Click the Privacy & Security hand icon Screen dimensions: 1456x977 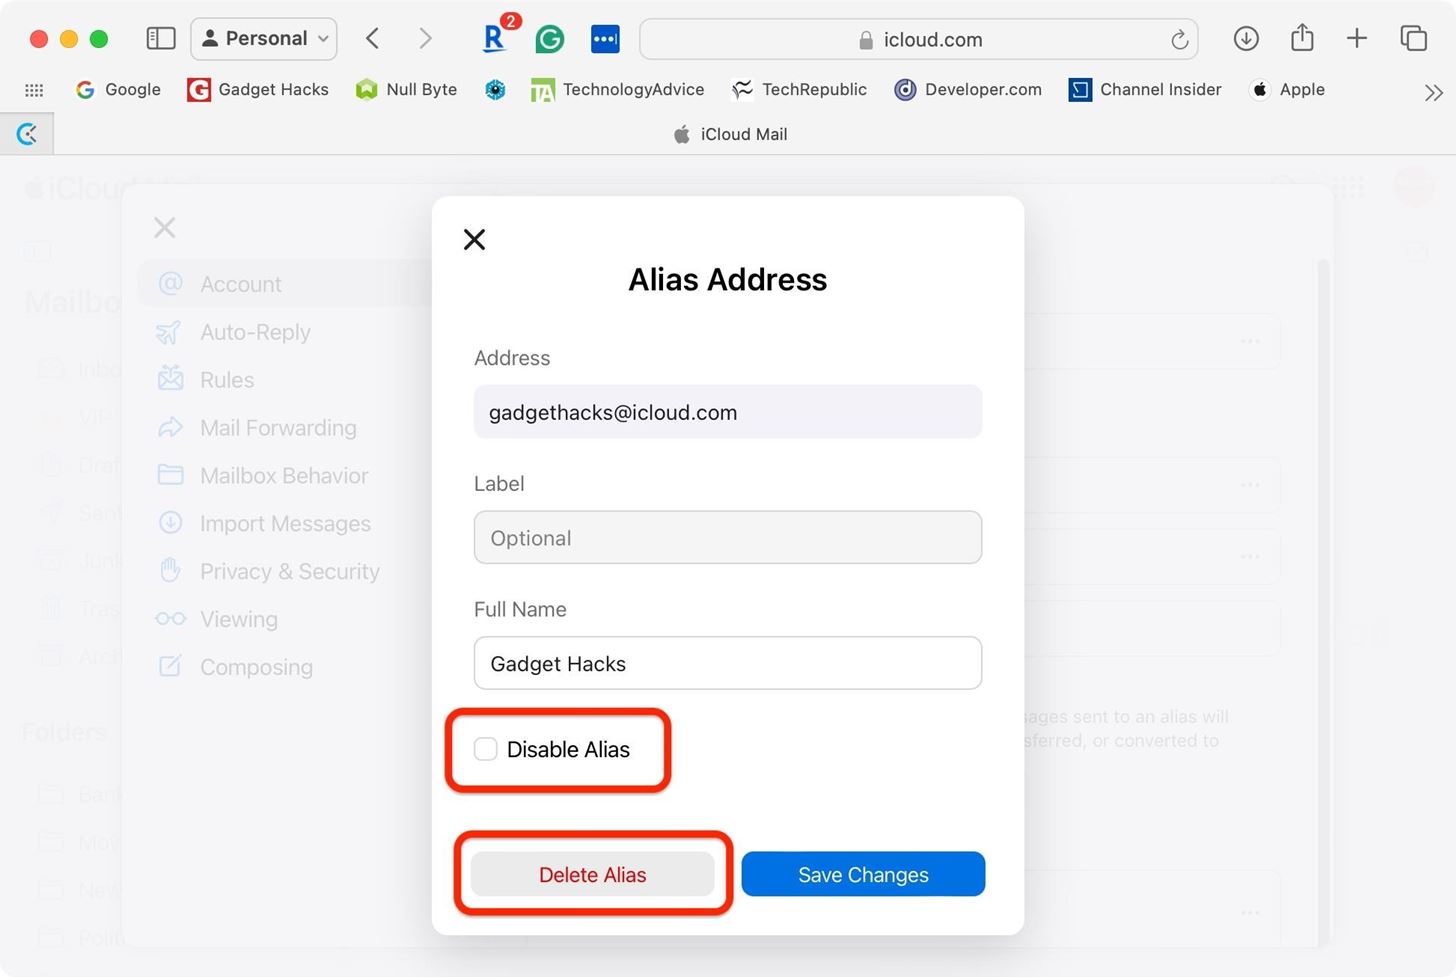click(x=171, y=570)
